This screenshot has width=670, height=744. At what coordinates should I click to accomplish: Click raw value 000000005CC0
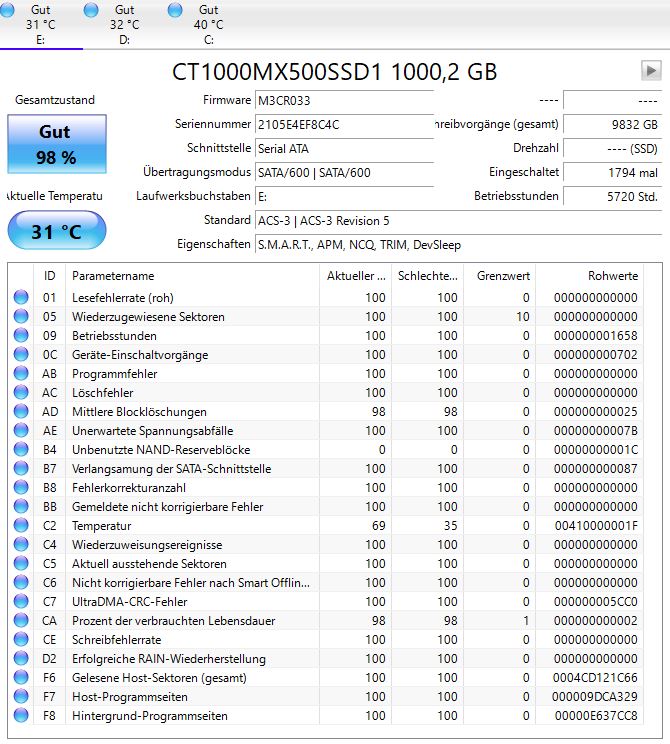[x=596, y=602]
